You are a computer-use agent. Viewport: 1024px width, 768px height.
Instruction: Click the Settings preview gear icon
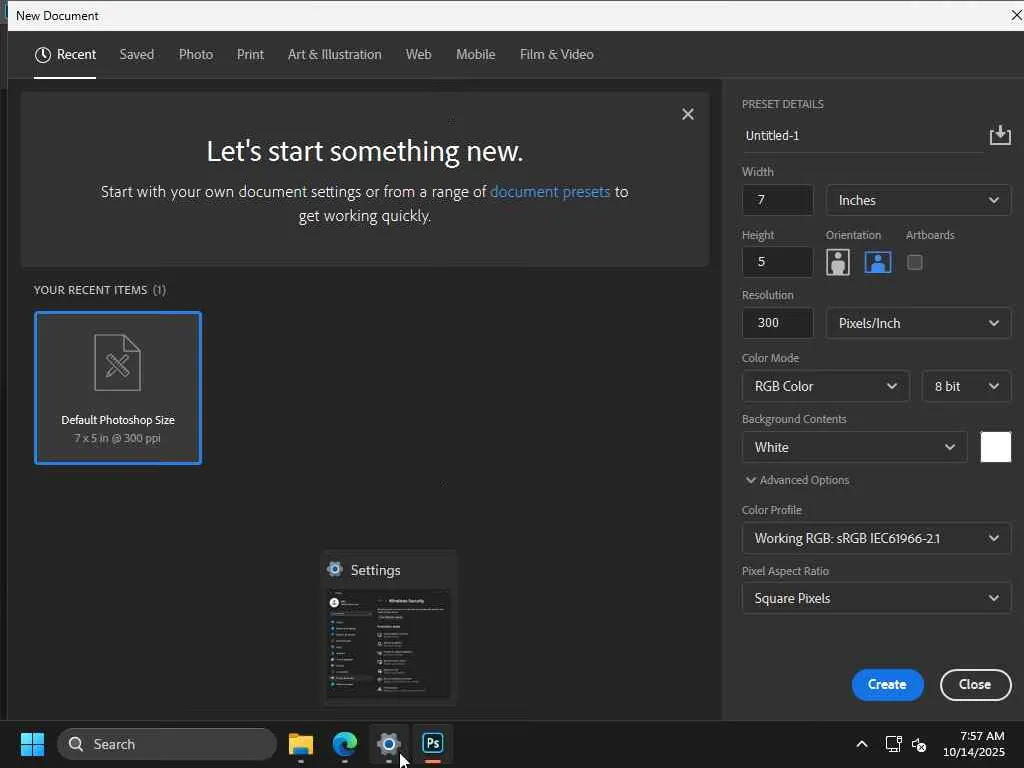(x=335, y=569)
